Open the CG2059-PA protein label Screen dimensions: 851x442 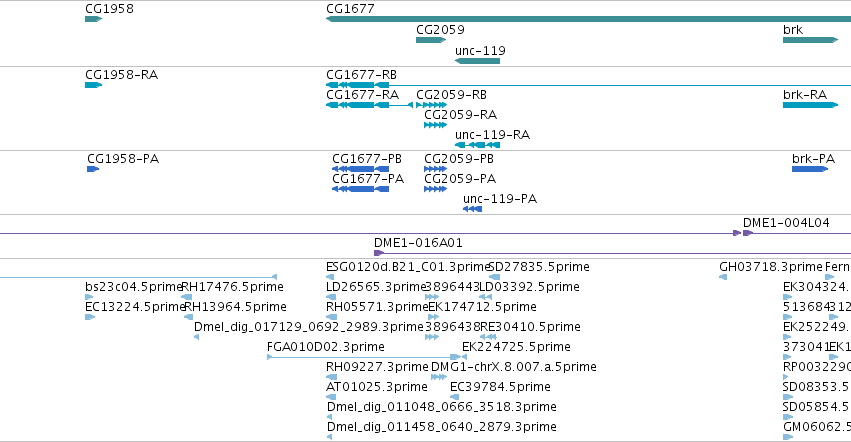point(460,179)
